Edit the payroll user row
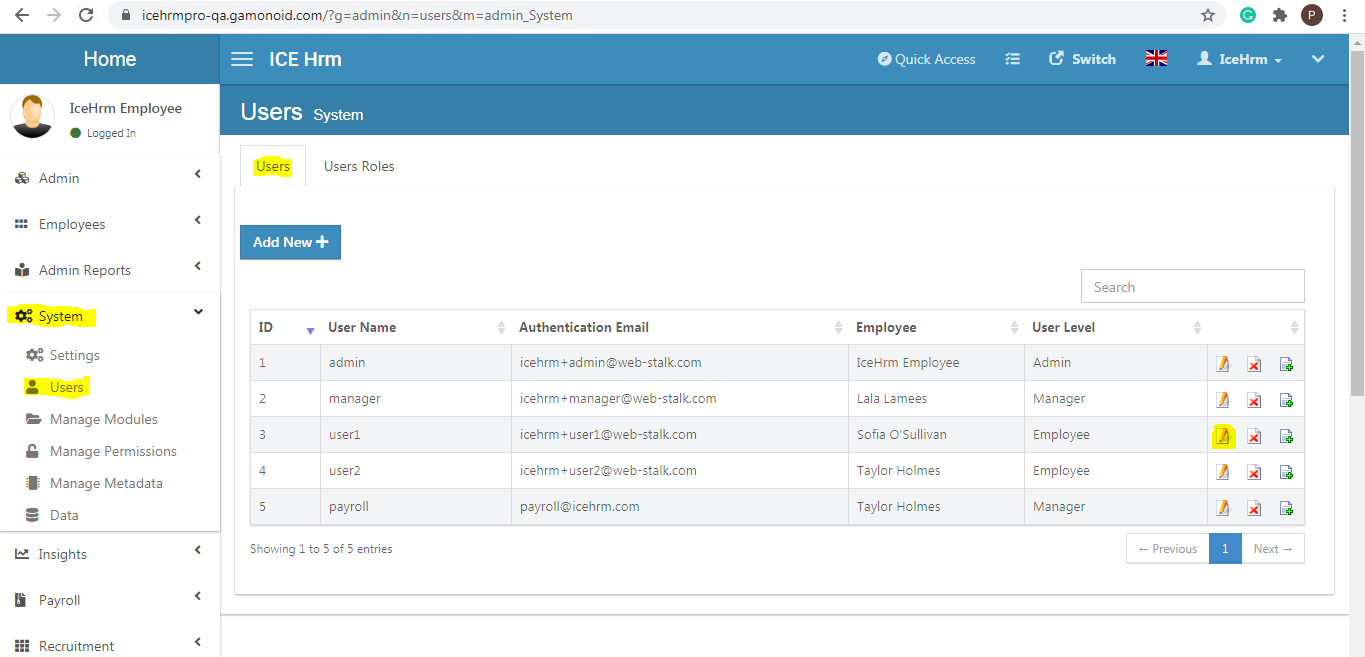Viewport: 1365px width, 657px height. [1222, 508]
